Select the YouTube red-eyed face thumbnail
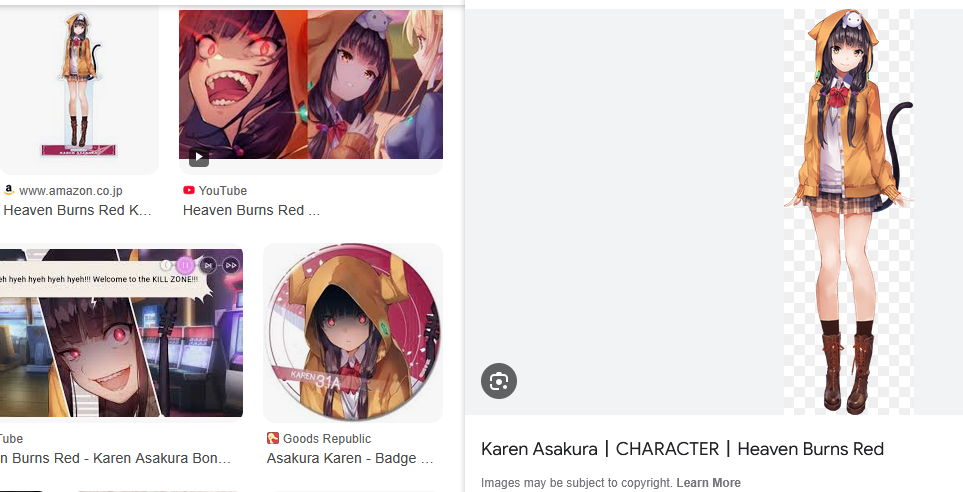 coord(311,84)
